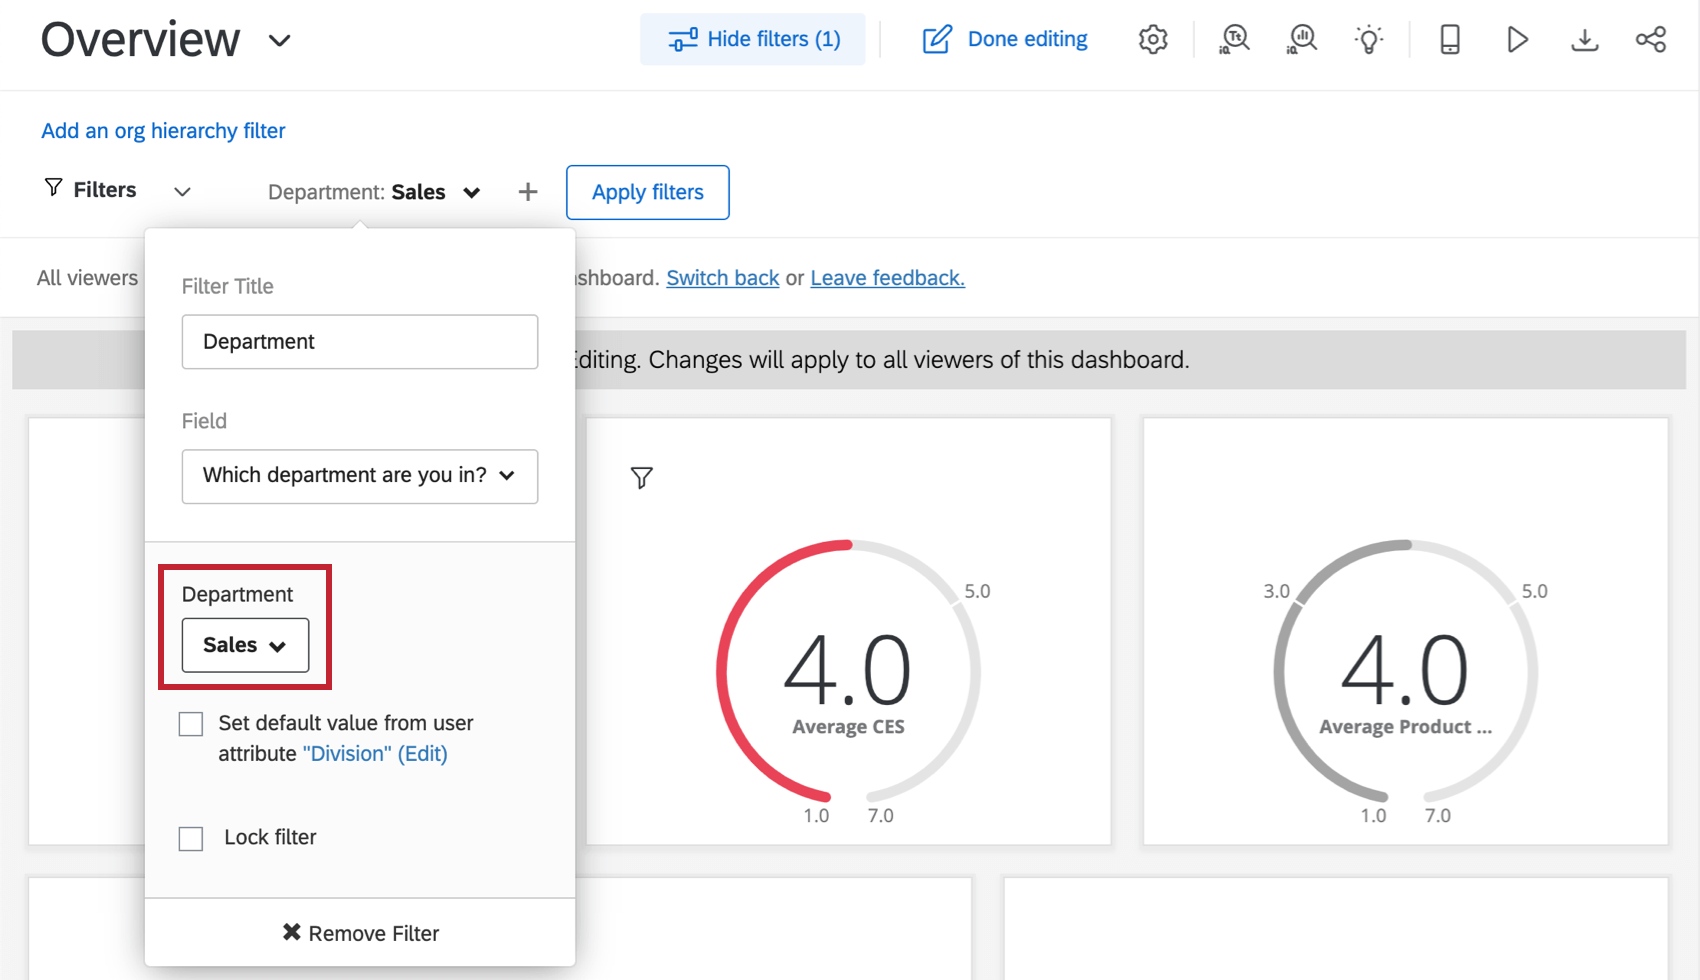The width and height of the screenshot is (1700, 980).
Task: Click the Add an org hierarchy filter link
Action: point(163,131)
